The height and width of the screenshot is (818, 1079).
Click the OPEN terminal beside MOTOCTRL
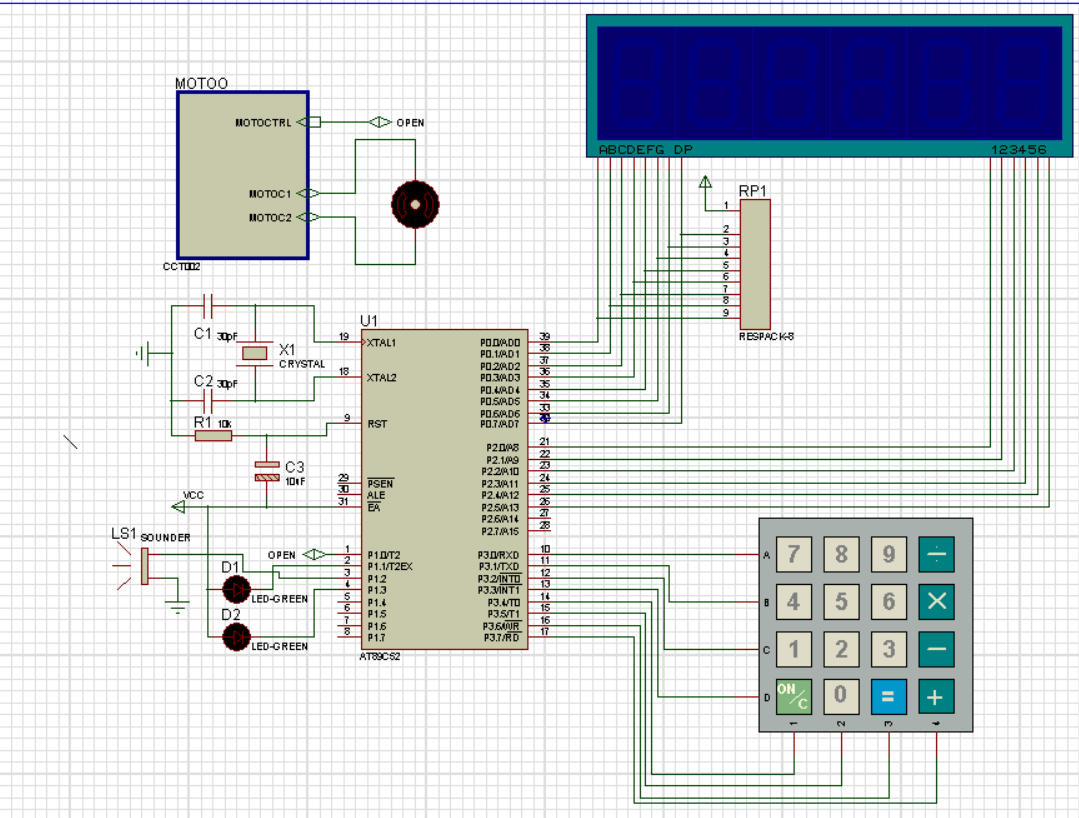tap(380, 122)
